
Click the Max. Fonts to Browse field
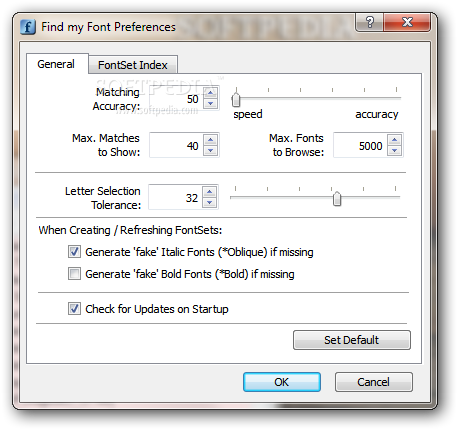click(x=360, y=145)
